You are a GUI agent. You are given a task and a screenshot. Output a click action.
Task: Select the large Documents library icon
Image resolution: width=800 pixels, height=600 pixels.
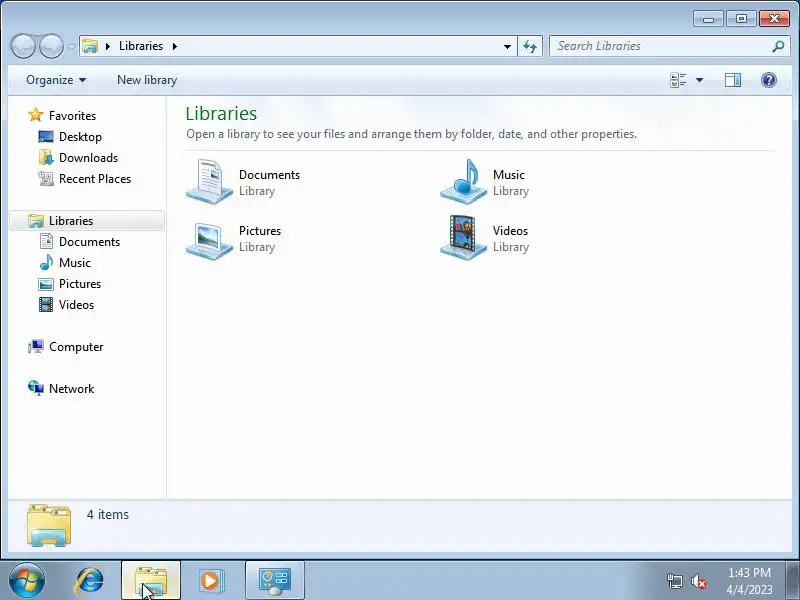click(210, 182)
